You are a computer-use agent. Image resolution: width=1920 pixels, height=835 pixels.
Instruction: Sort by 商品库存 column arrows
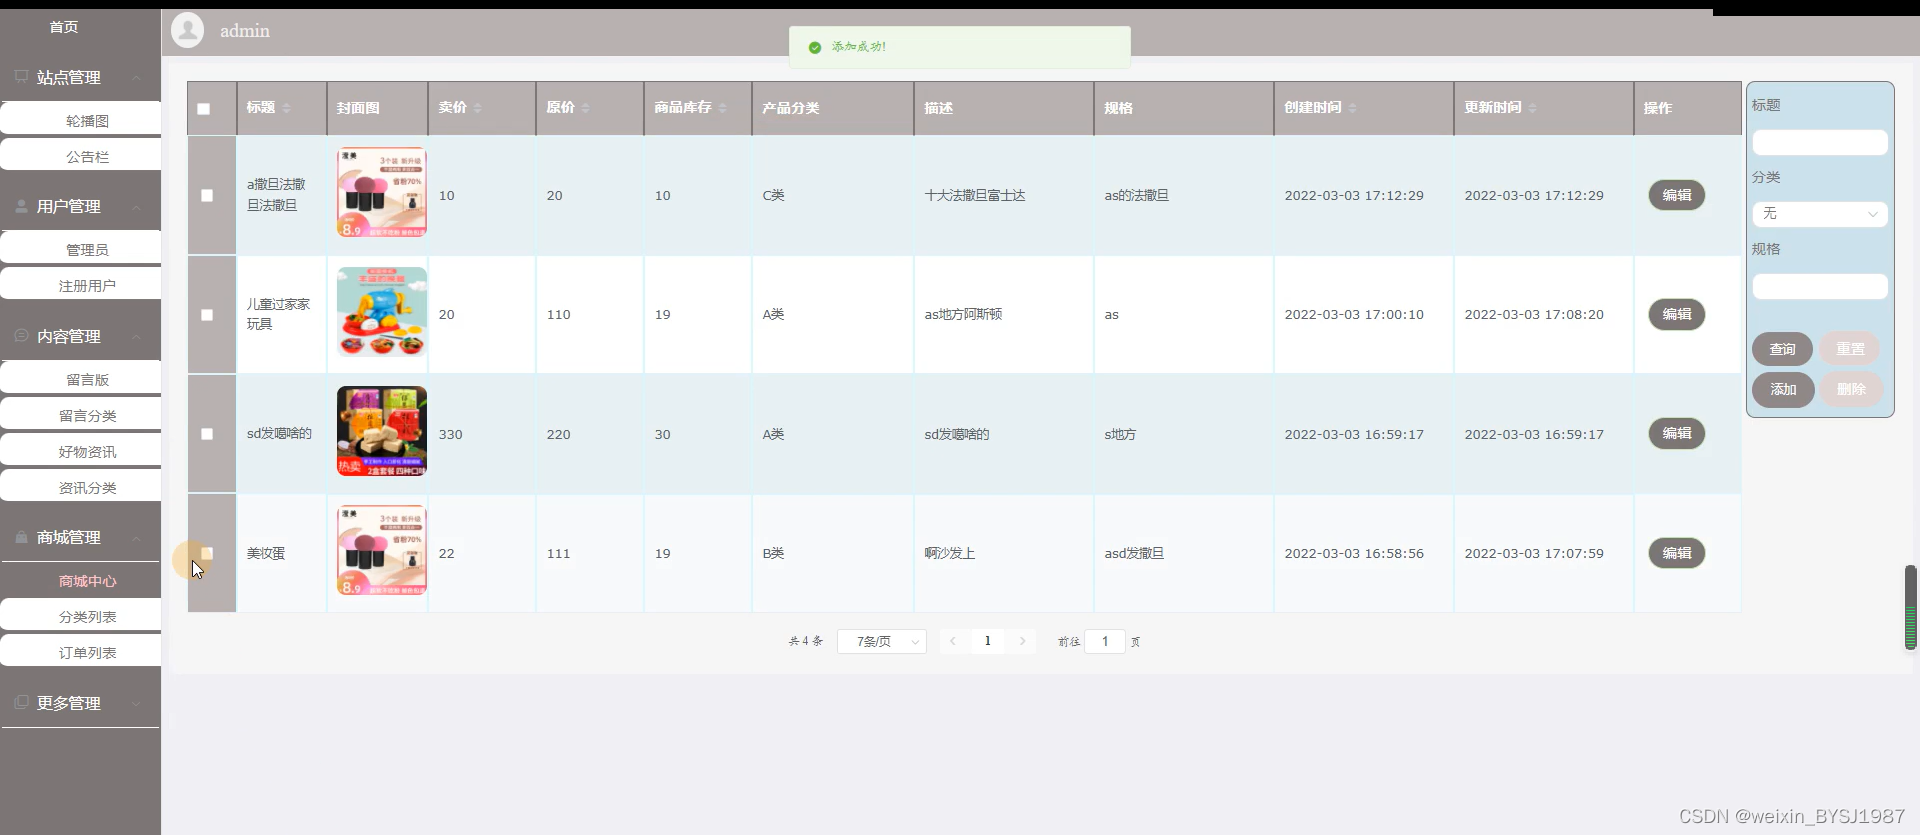tap(723, 108)
